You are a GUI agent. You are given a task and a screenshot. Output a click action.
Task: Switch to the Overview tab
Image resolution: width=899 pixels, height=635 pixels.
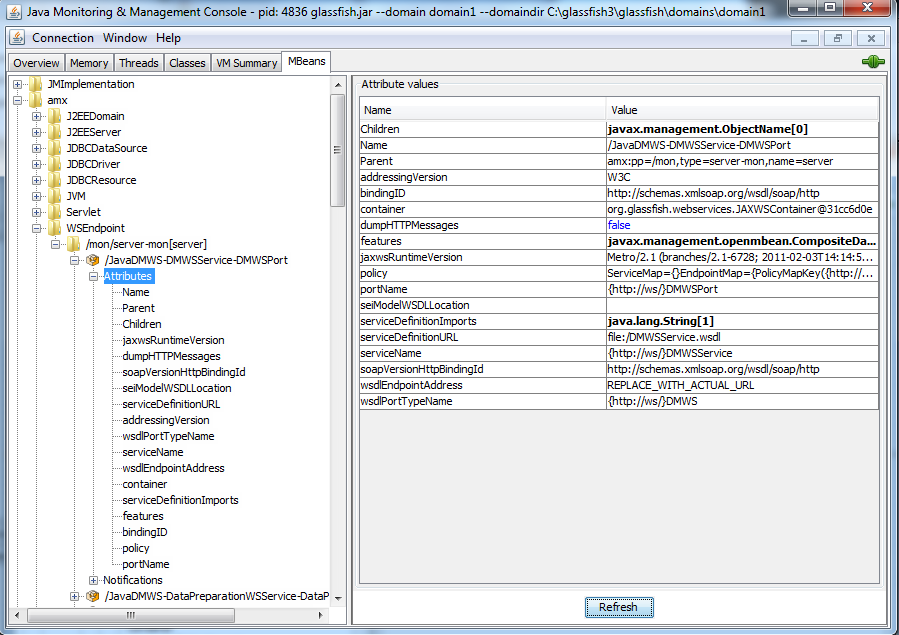36,63
